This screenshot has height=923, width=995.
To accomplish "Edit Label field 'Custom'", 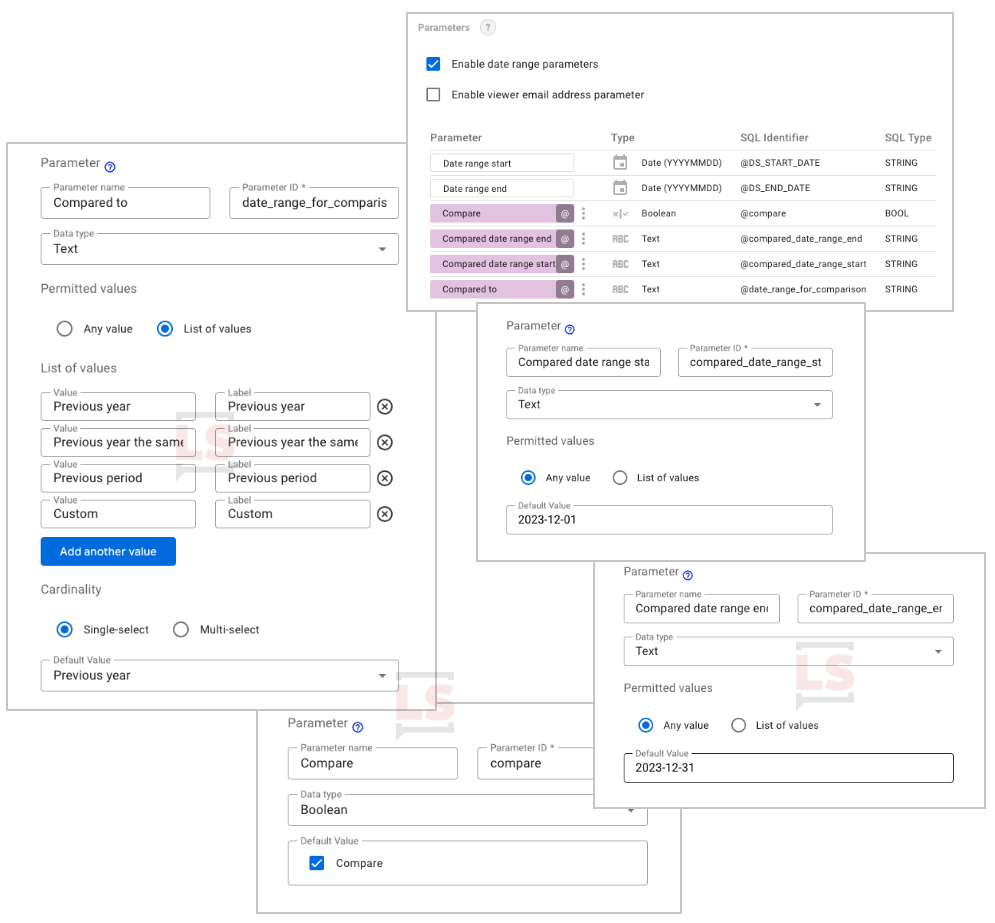I will tap(293, 514).
